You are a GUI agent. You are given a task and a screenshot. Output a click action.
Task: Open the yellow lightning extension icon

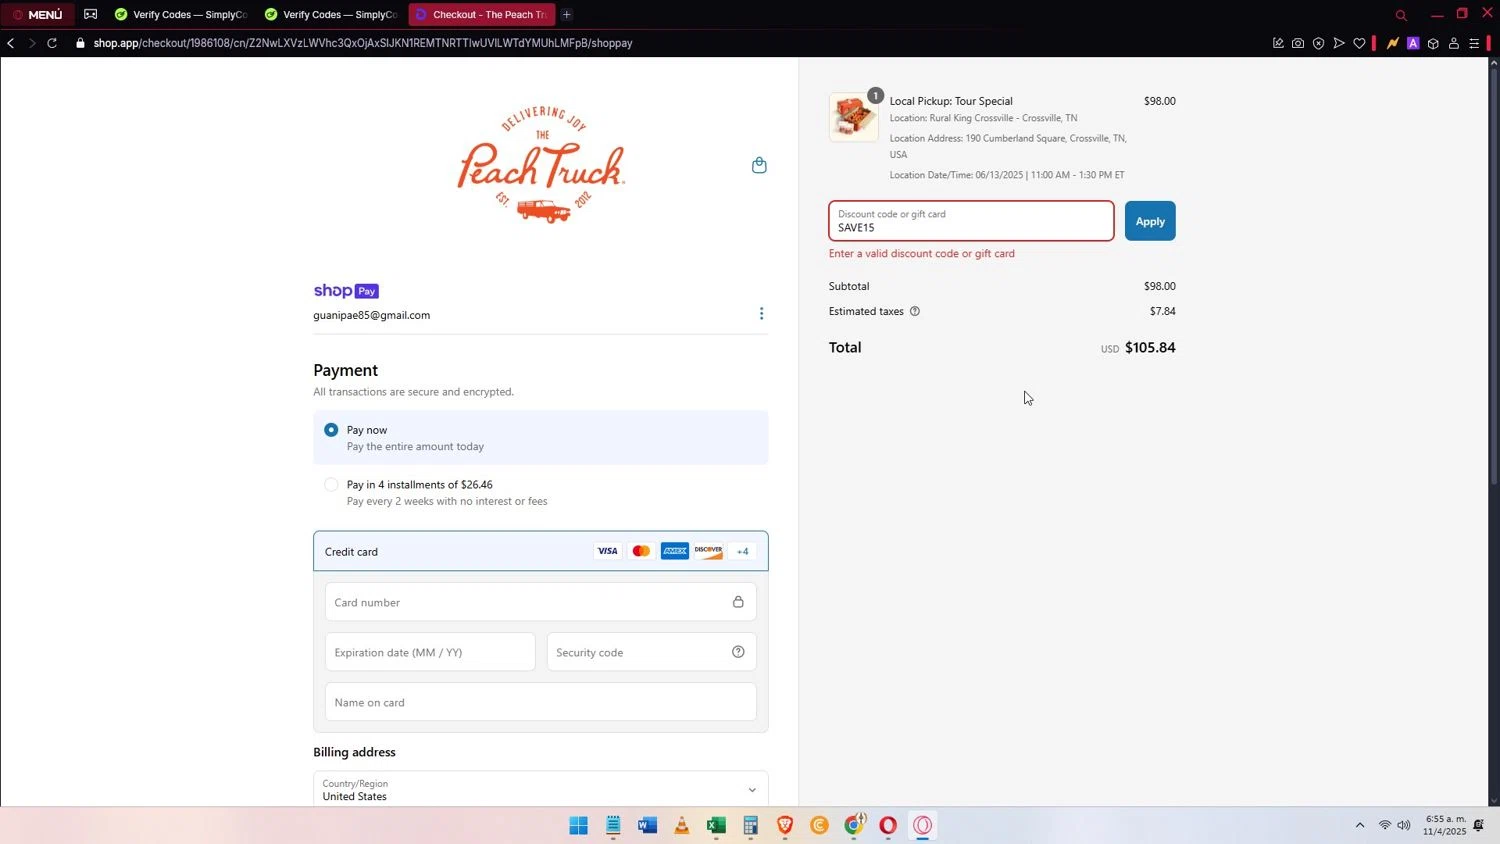pyautogui.click(x=1392, y=43)
